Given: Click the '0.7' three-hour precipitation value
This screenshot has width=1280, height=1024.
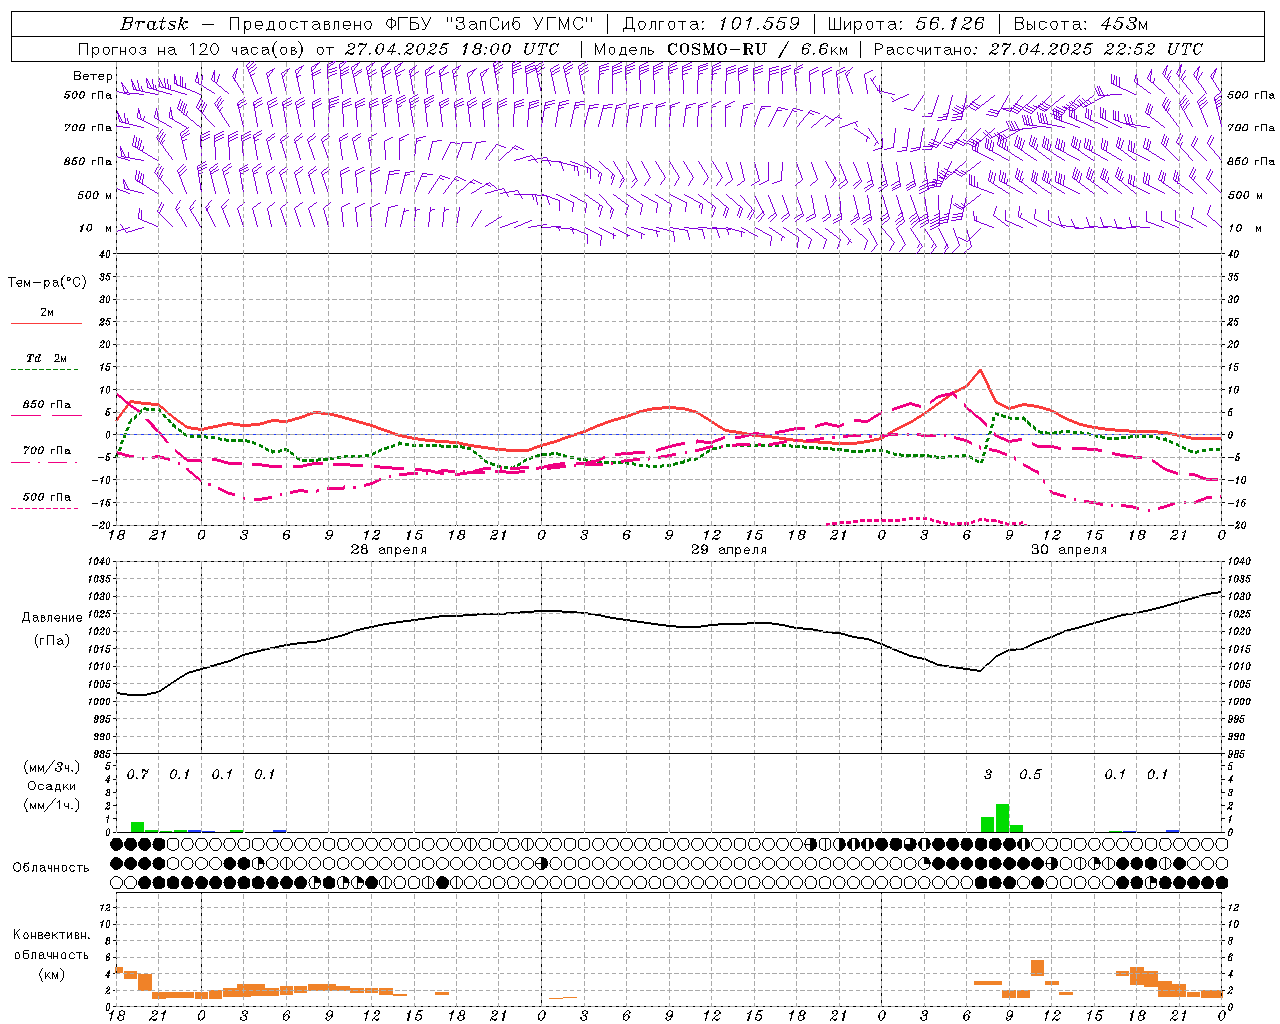Looking at the screenshot, I should (137, 774).
